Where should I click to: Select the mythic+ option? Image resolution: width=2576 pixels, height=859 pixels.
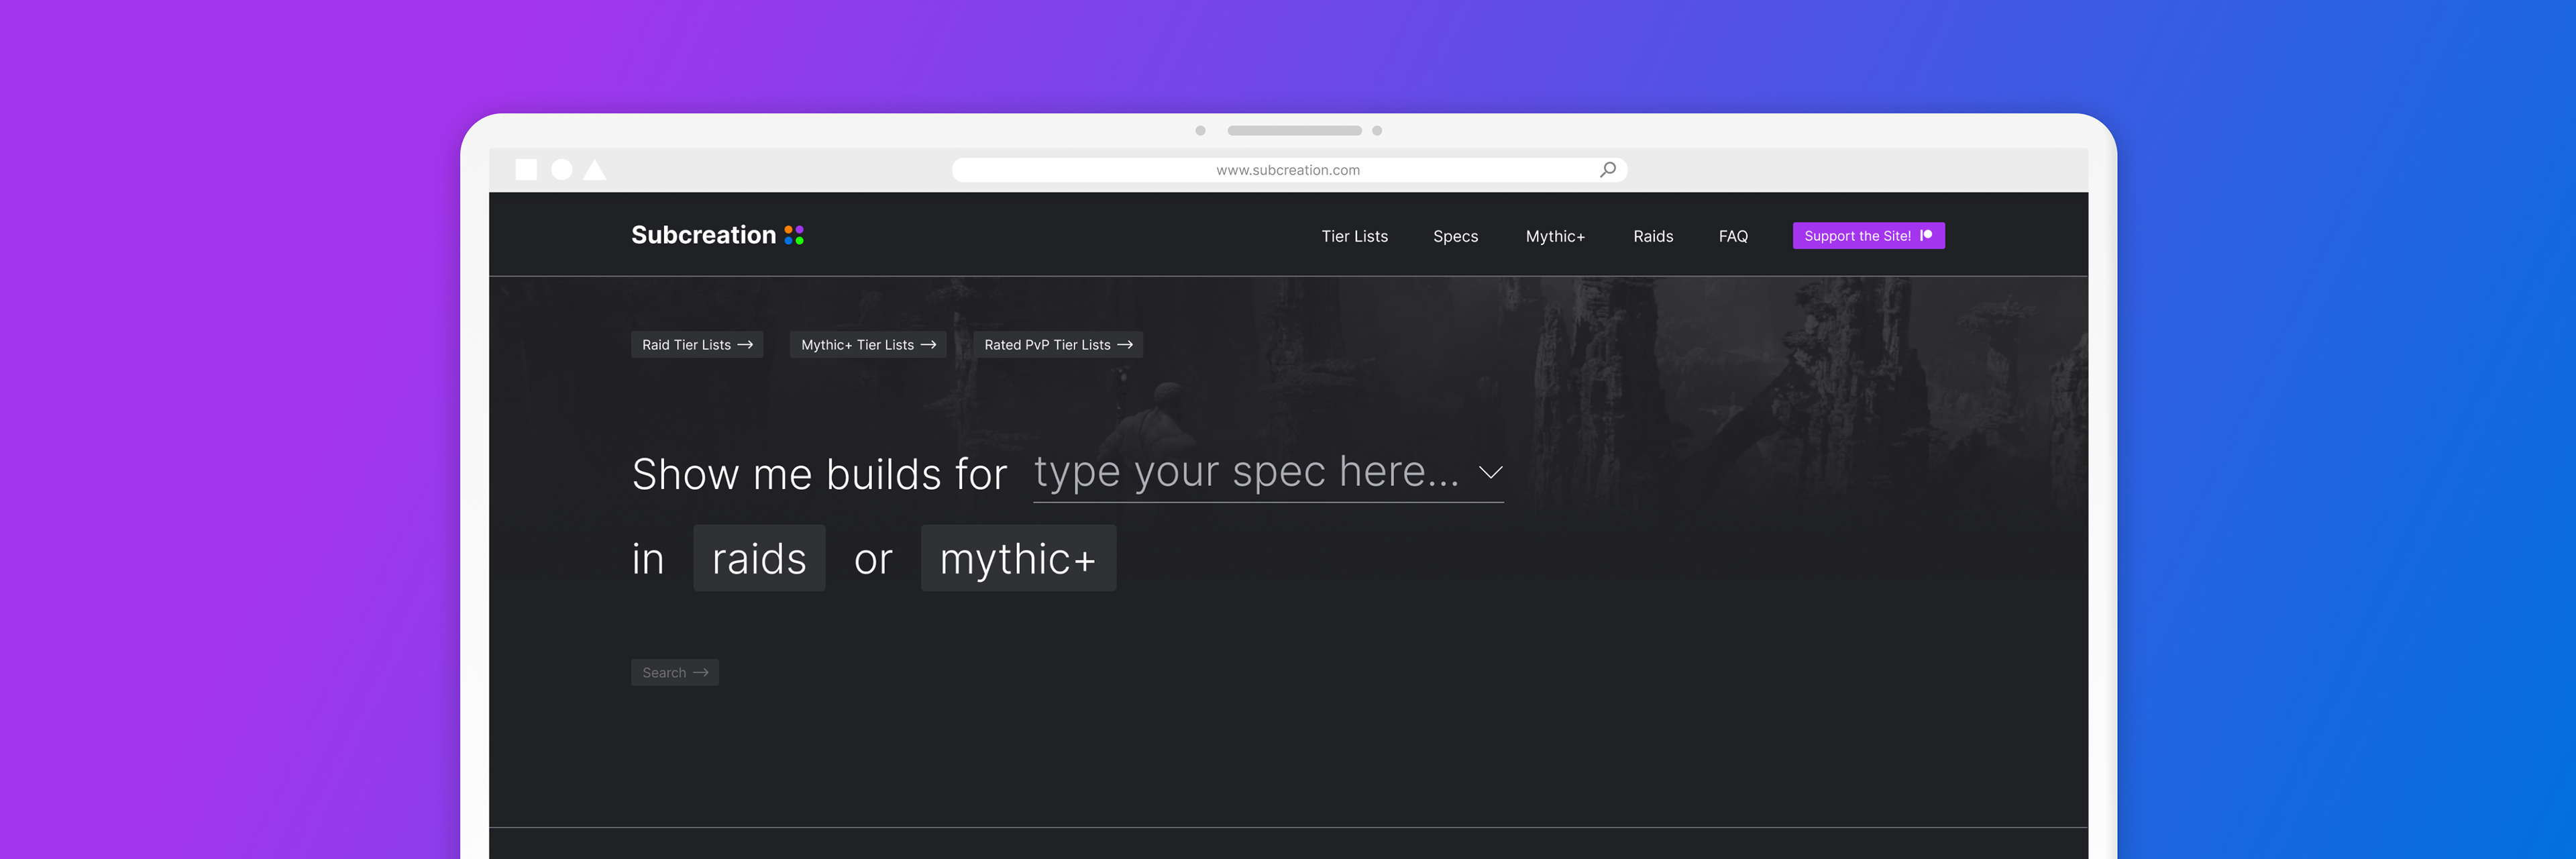point(1018,558)
